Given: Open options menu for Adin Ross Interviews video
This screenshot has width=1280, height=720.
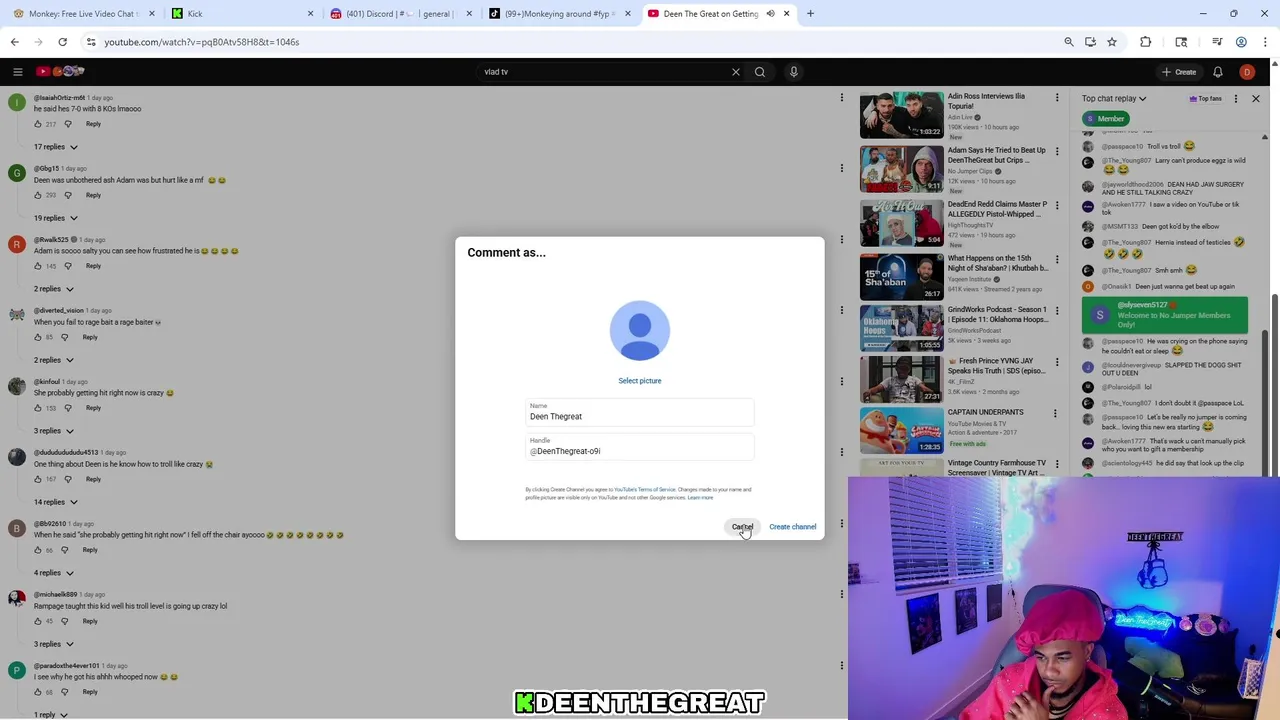Looking at the screenshot, I should point(1057,98).
